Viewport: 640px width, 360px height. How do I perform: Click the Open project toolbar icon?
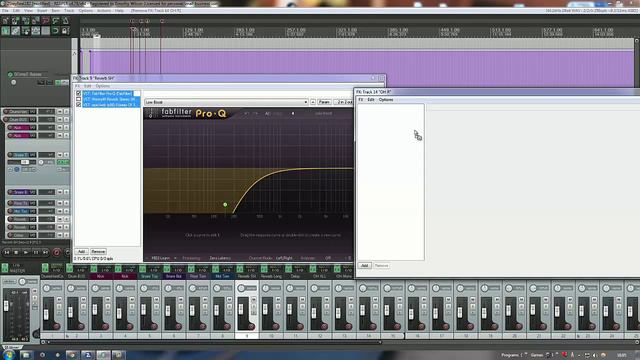(x=16, y=20)
